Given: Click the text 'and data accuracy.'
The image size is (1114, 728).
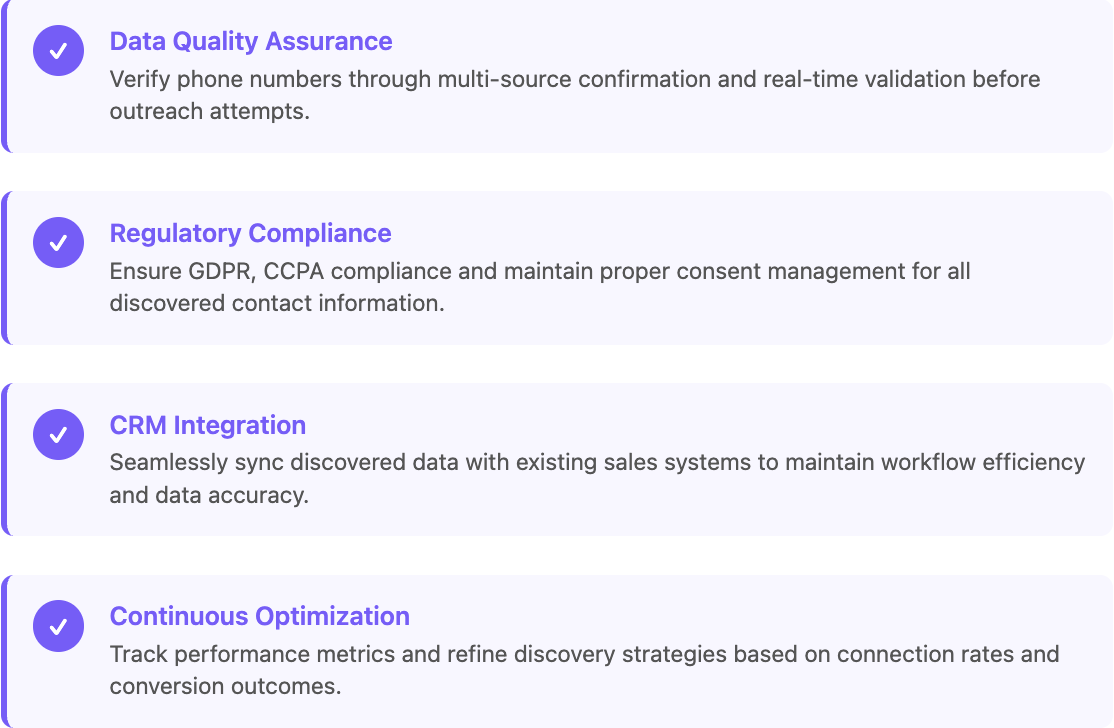Looking at the screenshot, I should click(x=209, y=495).
